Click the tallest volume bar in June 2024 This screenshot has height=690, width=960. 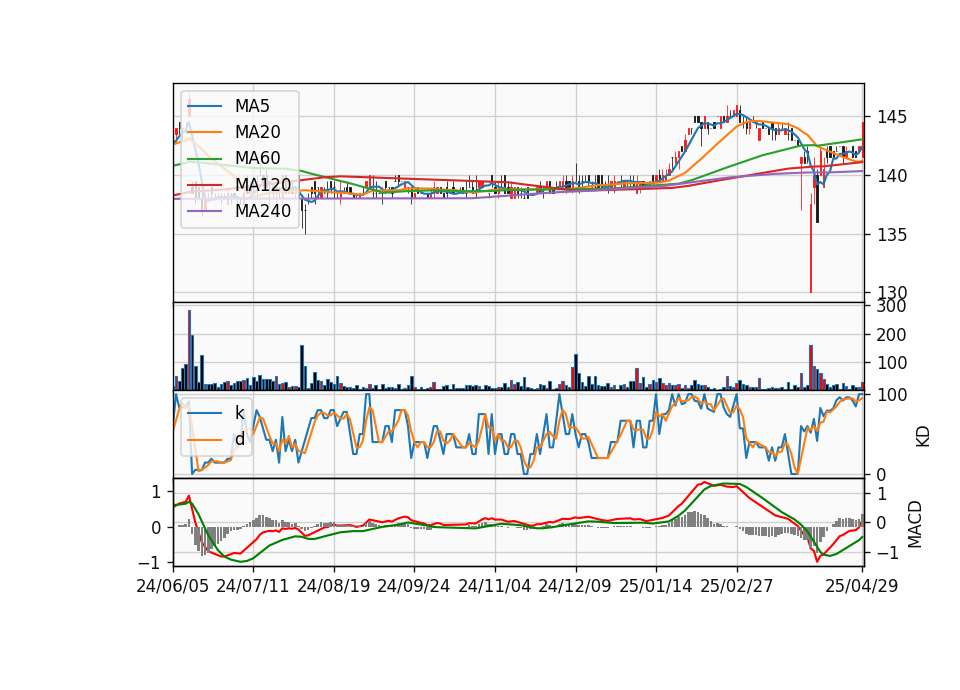(189, 350)
